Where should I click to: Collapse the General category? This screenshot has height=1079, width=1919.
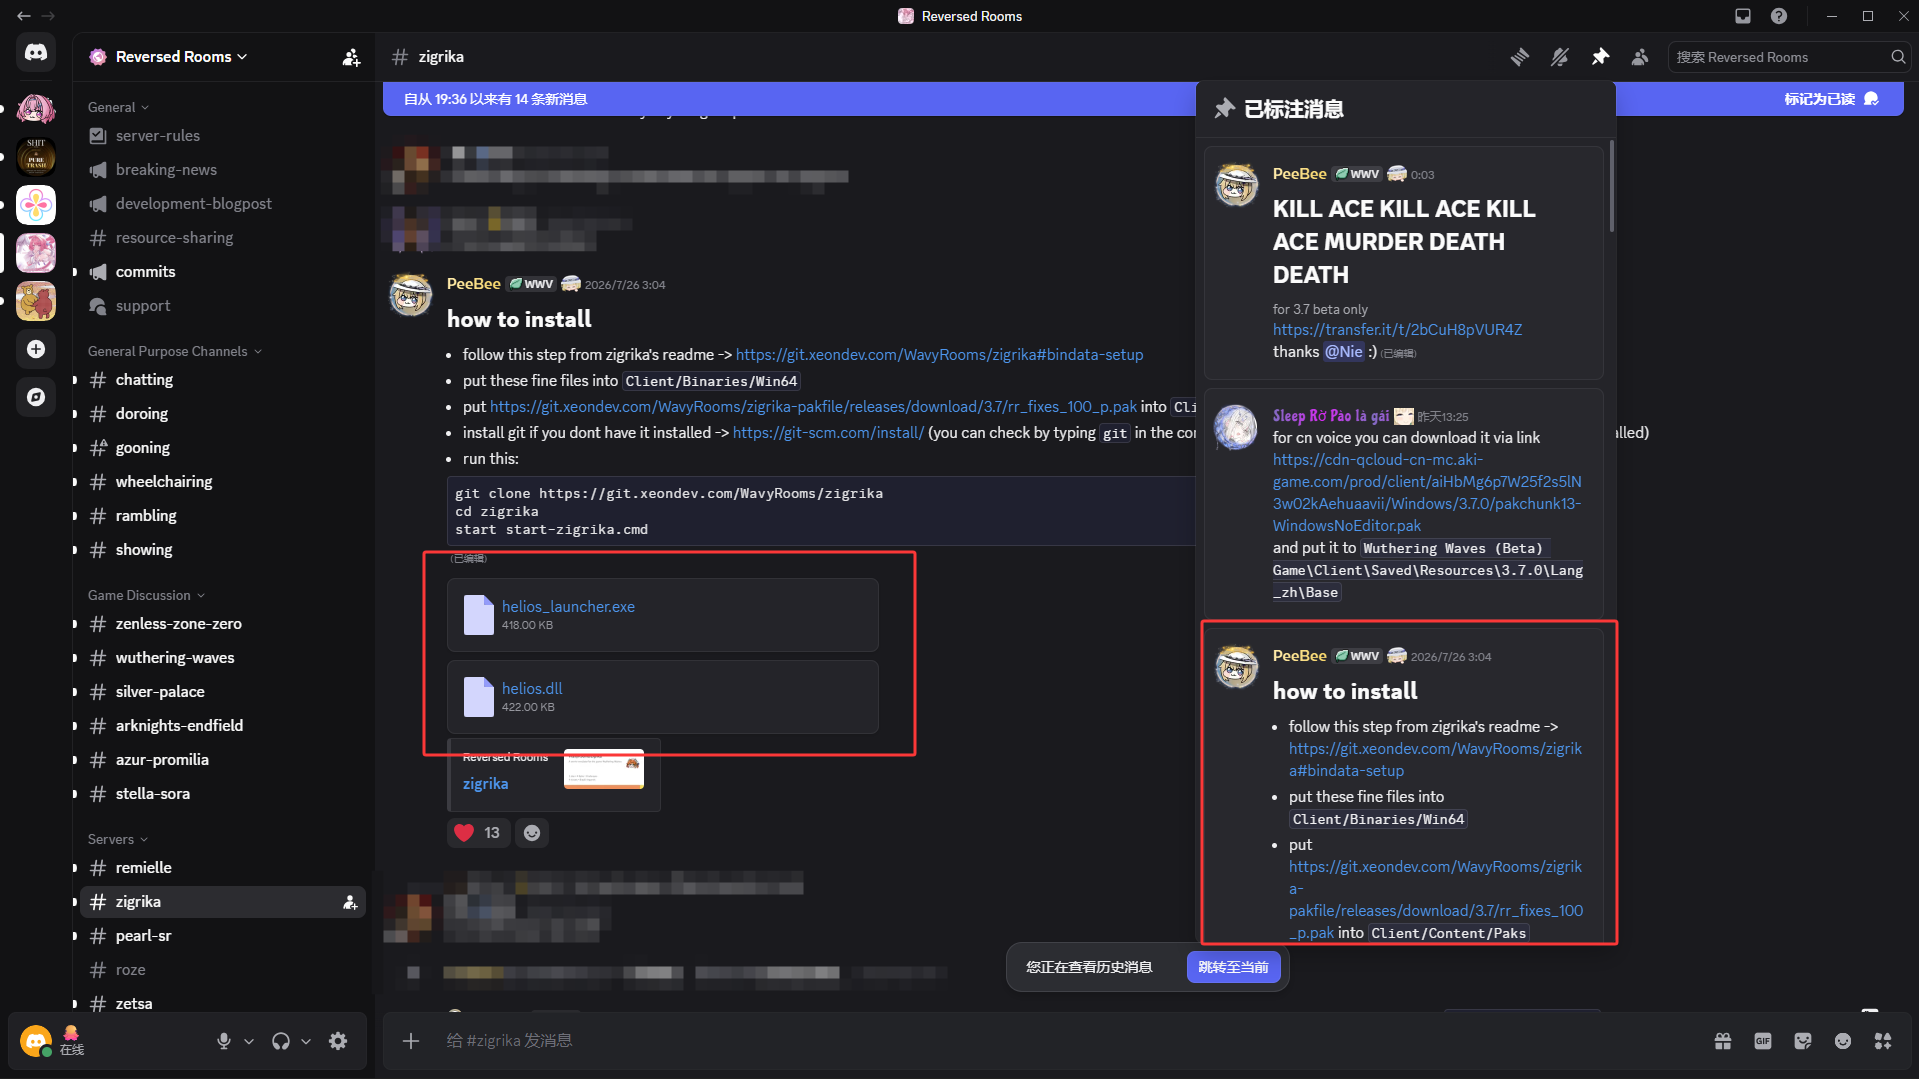(118, 107)
